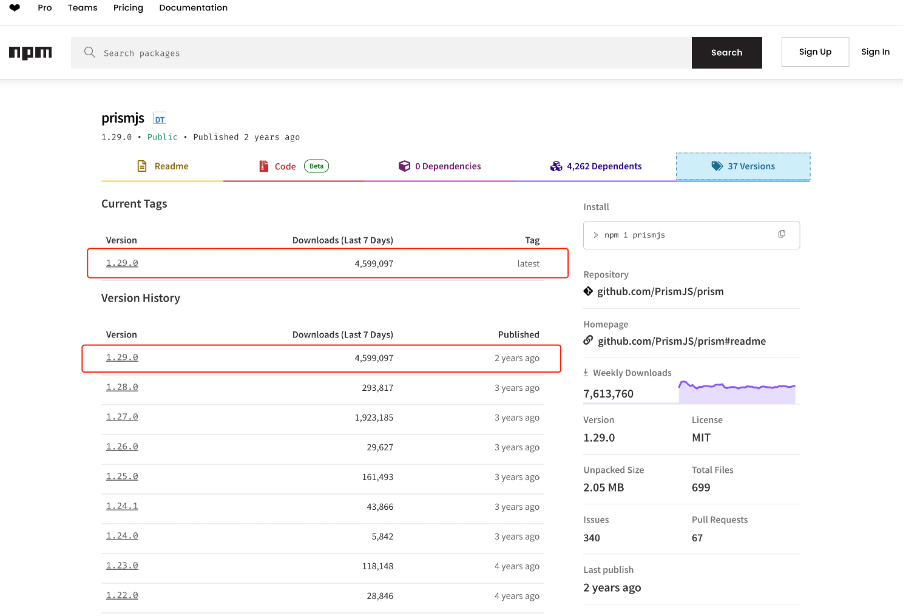Viewport: 904px width, 616px height.
Task: Open the npm logo home link
Action: [x=31, y=52]
